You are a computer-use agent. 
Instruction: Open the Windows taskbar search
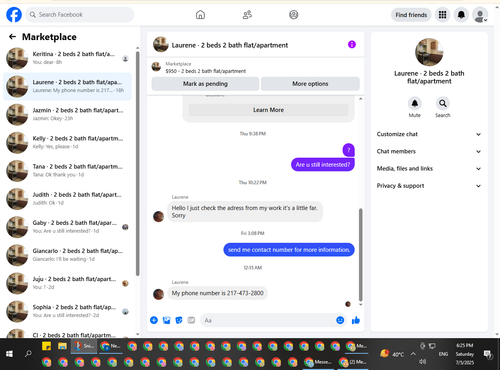pos(28,354)
